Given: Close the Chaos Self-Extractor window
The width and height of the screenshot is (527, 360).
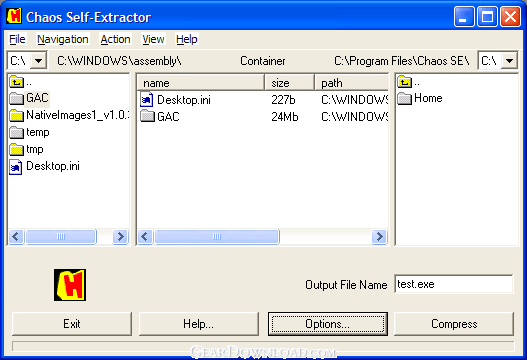Looking at the screenshot, I should 510,16.
